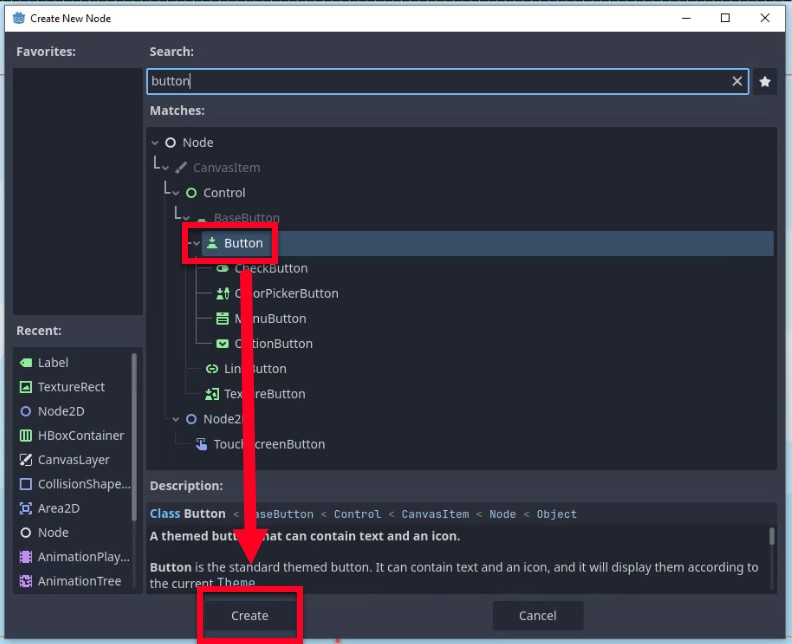Select the Node icon at the tree root
The width and height of the screenshot is (792, 644).
[171, 143]
